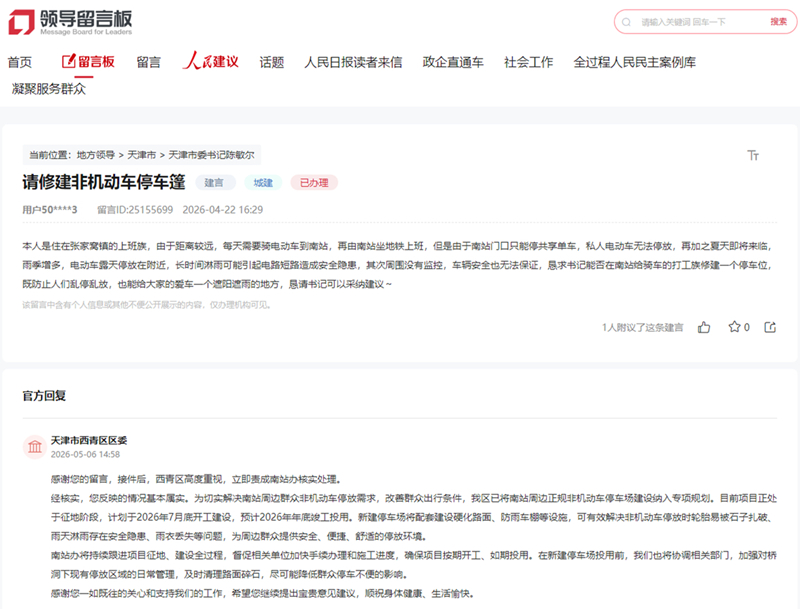800x609 pixels.
Task: Go to the 话题 page
Action: coord(271,62)
